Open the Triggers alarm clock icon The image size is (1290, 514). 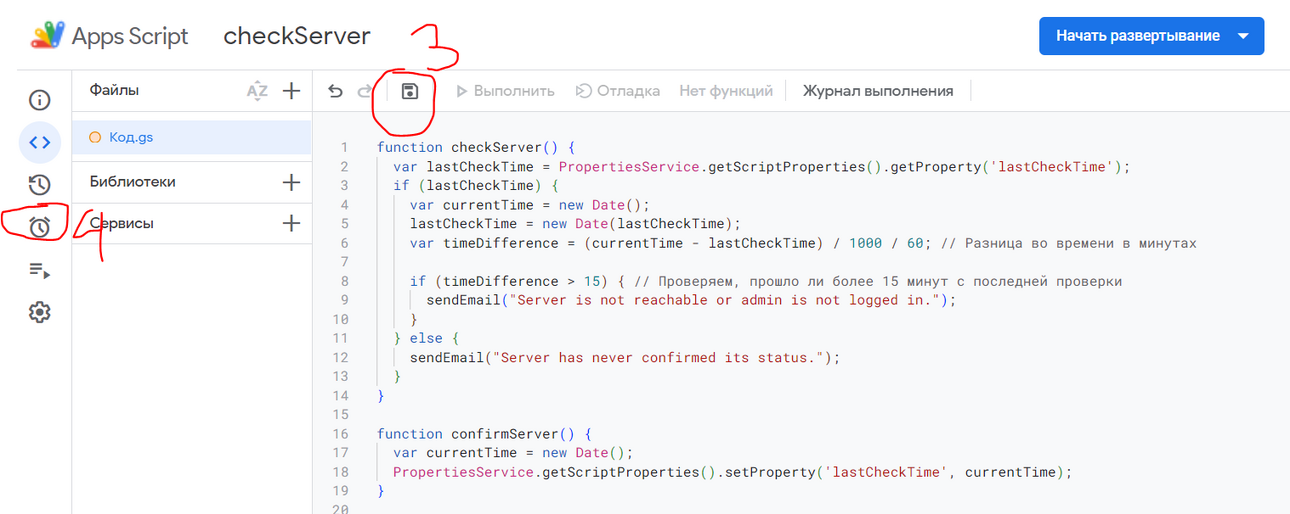[39, 227]
